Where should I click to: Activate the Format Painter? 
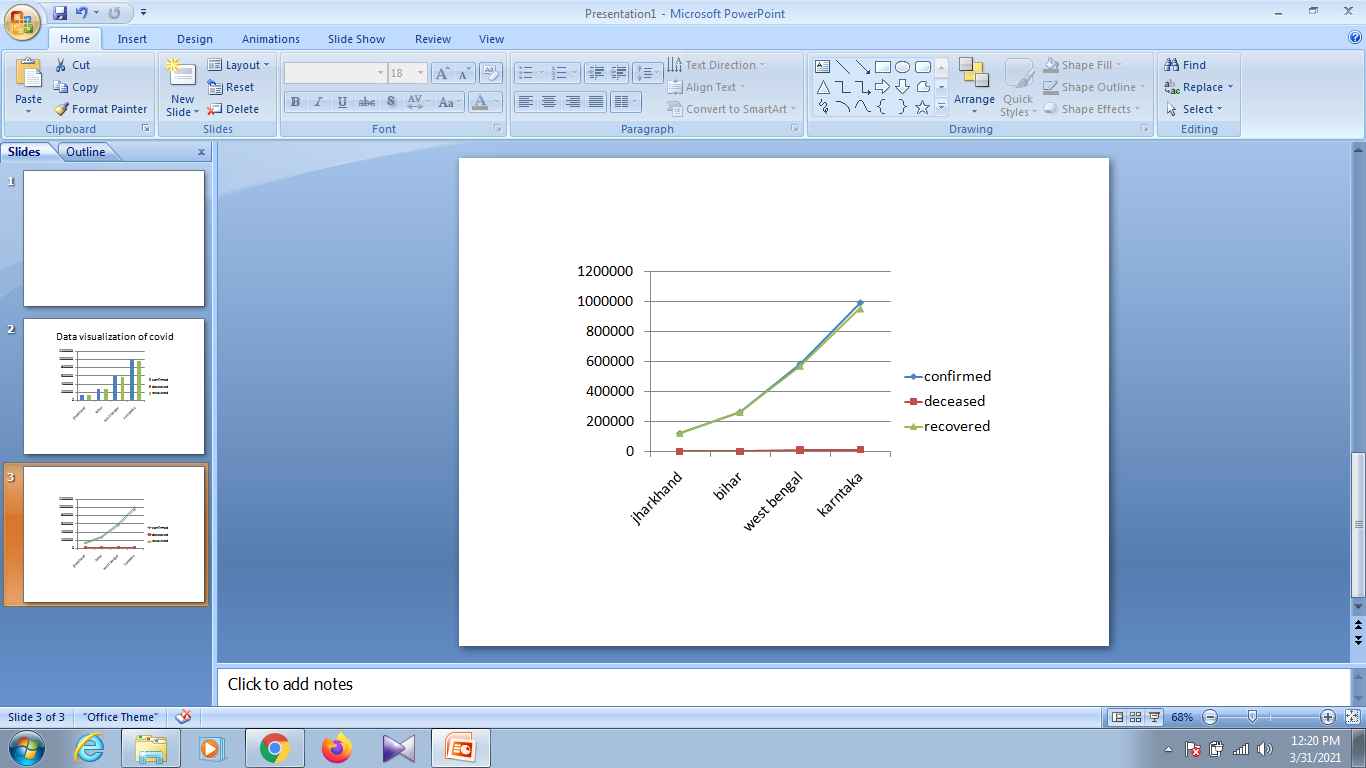coord(100,109)
